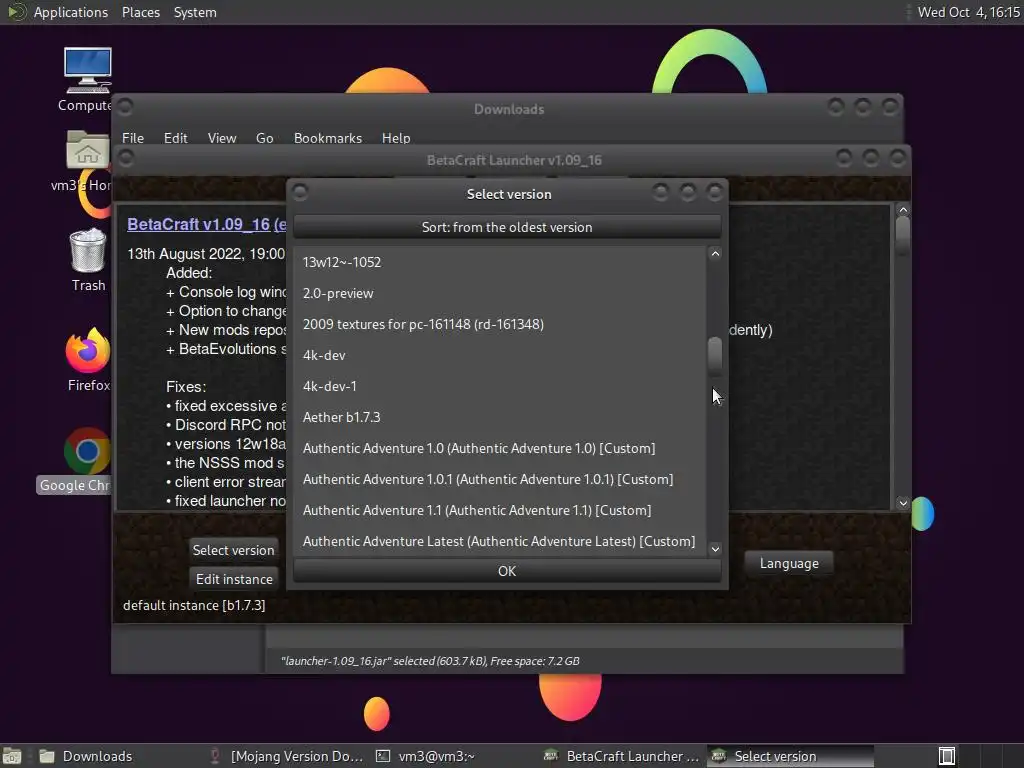
Task: Select Authentic Adventure 1.0.1 [Custom]
Action: pos(500,479)
